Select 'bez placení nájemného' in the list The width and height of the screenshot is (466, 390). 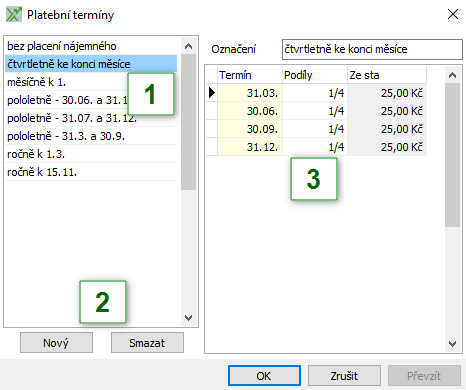[x=91, y=46]
